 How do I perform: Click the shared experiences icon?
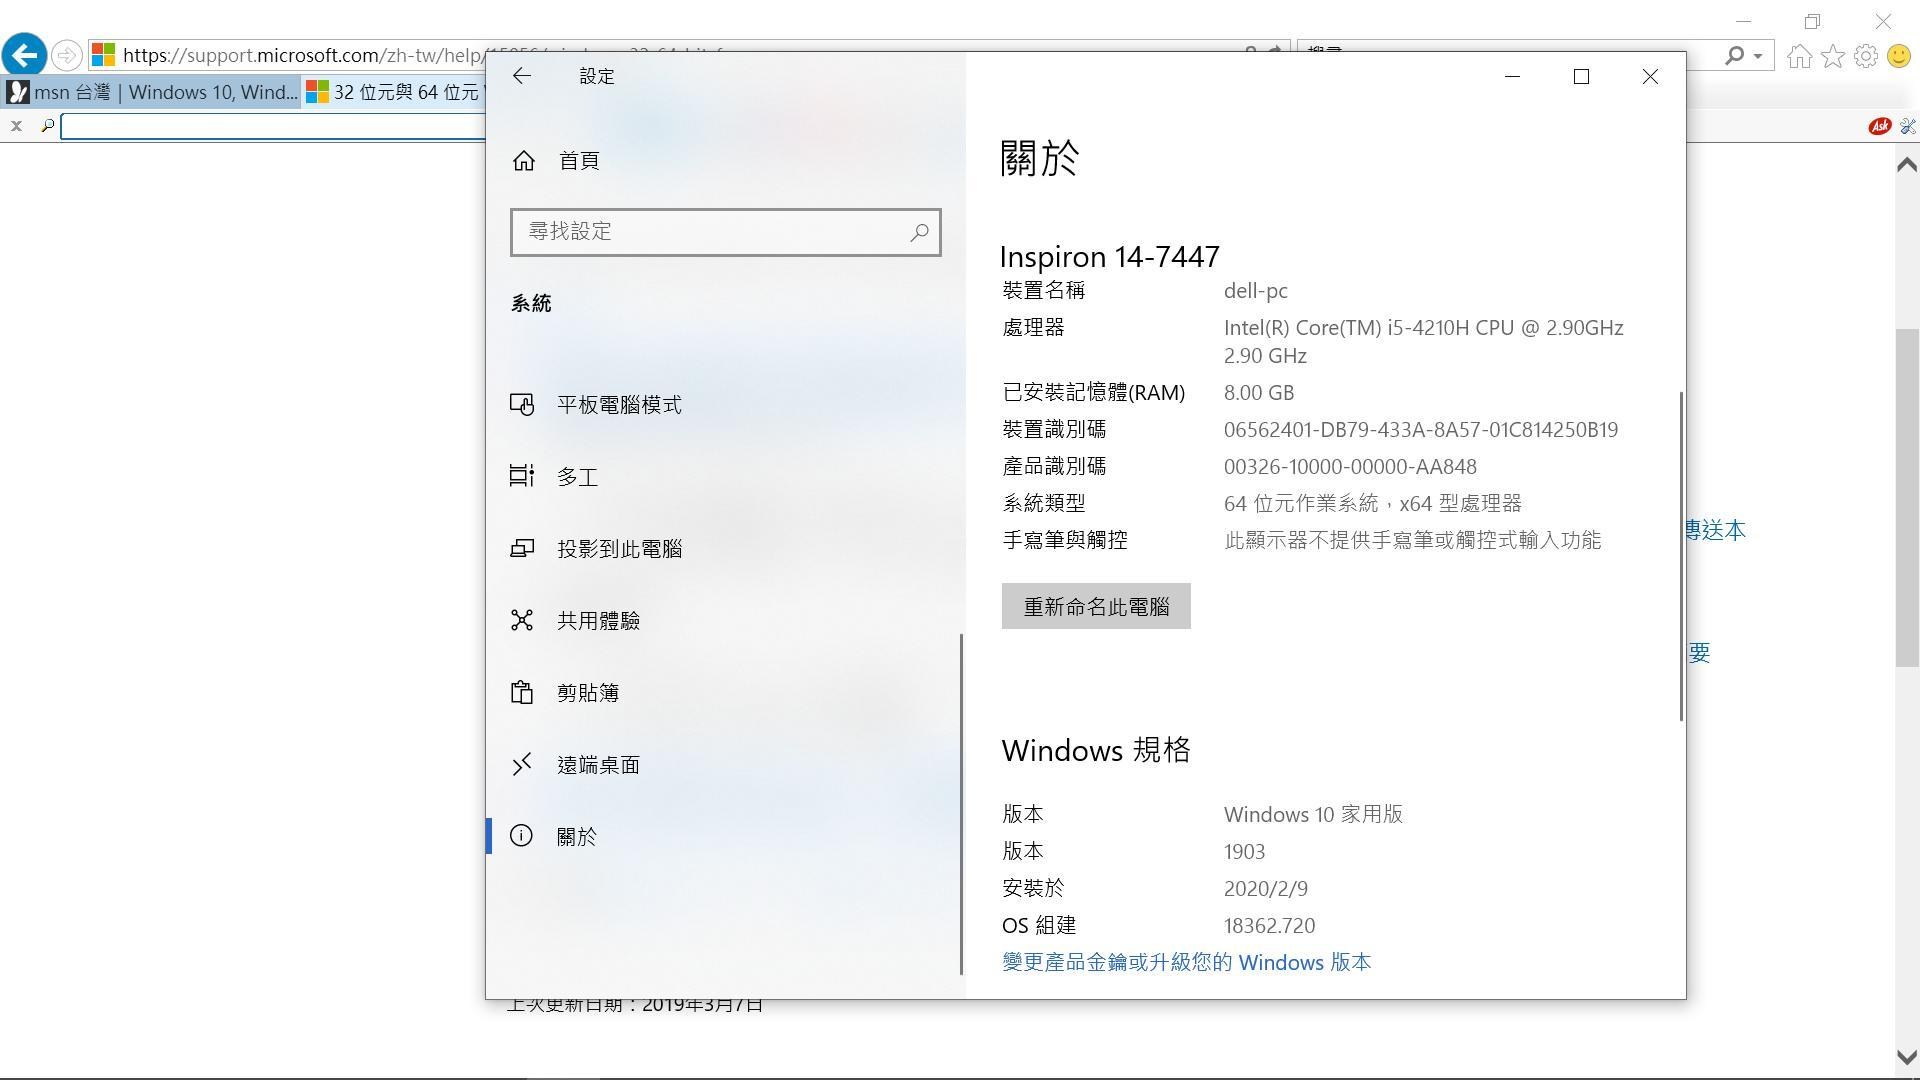(522, 620)
